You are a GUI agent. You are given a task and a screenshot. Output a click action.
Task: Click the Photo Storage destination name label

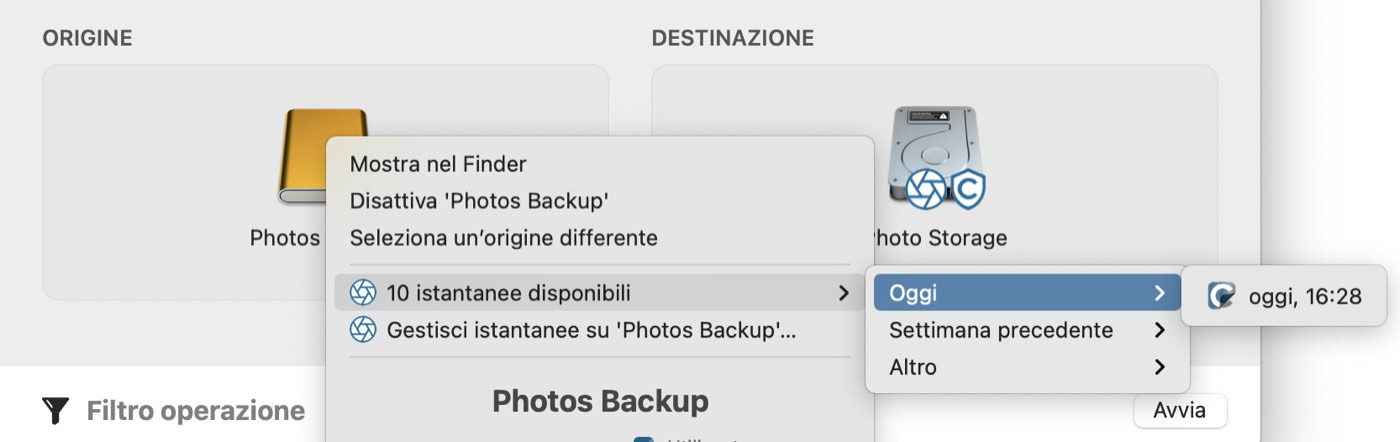click(x=936, y=238)
